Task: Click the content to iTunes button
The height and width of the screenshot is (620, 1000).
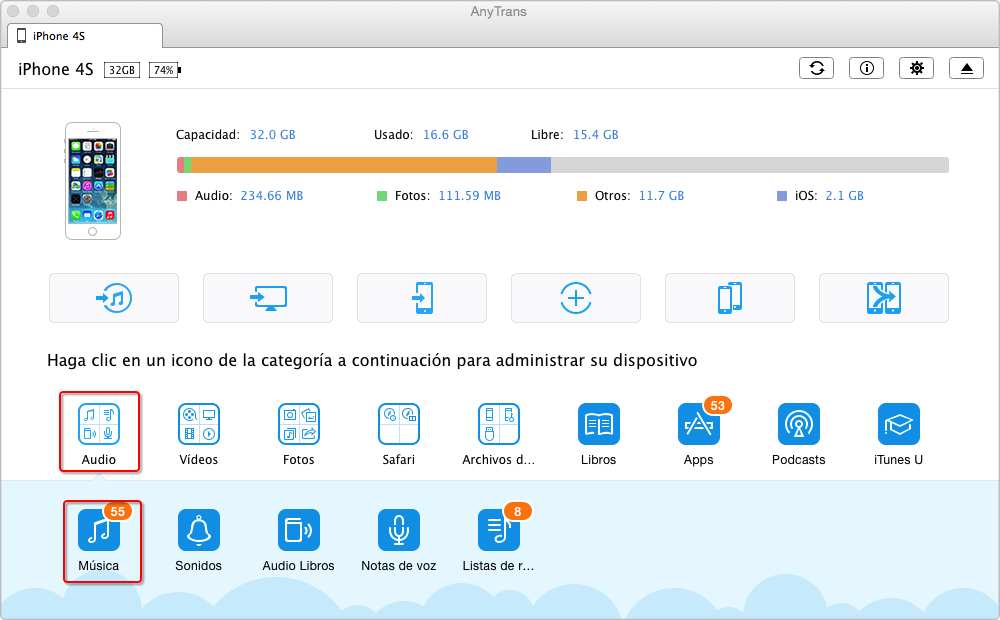Action: 114,298
